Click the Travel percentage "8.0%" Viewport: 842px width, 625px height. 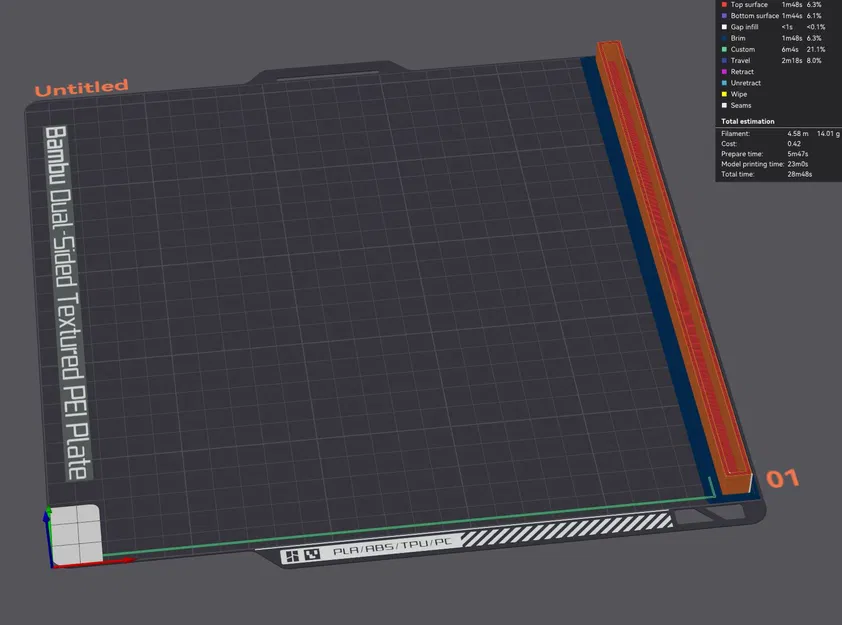click(814, 61)
